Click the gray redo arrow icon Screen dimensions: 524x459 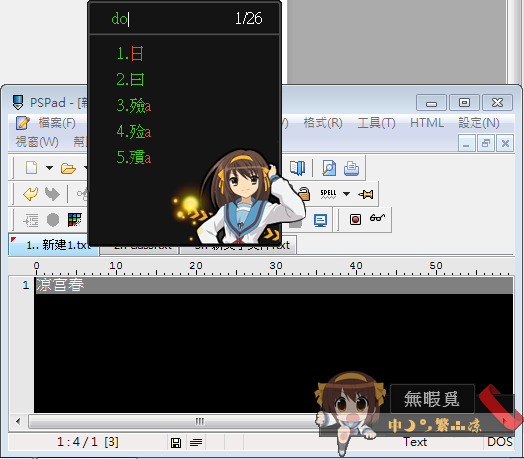(x=52, y=194)
